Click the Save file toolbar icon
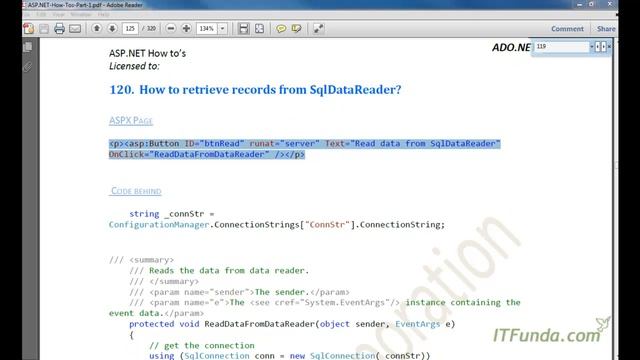Screen dimensions: 640x360 [44, 29]
